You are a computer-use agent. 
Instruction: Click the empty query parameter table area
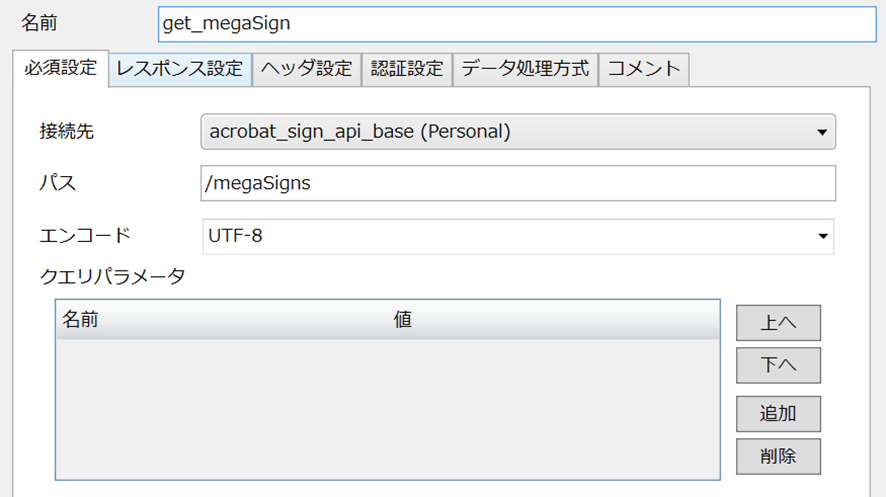tap(387, 410)
